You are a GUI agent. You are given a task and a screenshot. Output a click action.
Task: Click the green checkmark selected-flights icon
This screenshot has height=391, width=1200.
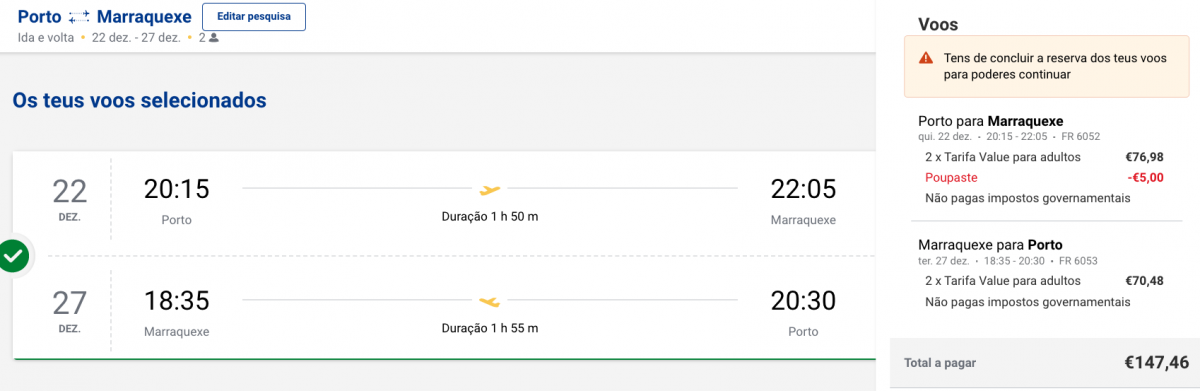tap(14, 256)
